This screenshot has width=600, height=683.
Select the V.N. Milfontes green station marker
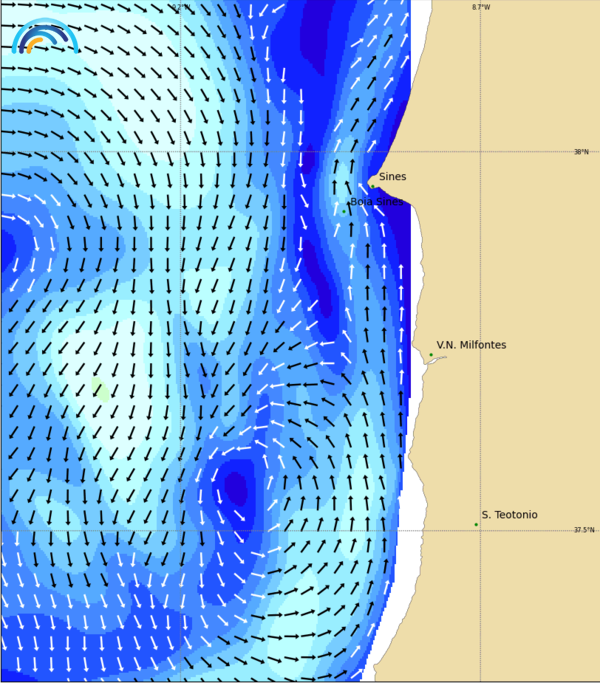pos(431,354)
